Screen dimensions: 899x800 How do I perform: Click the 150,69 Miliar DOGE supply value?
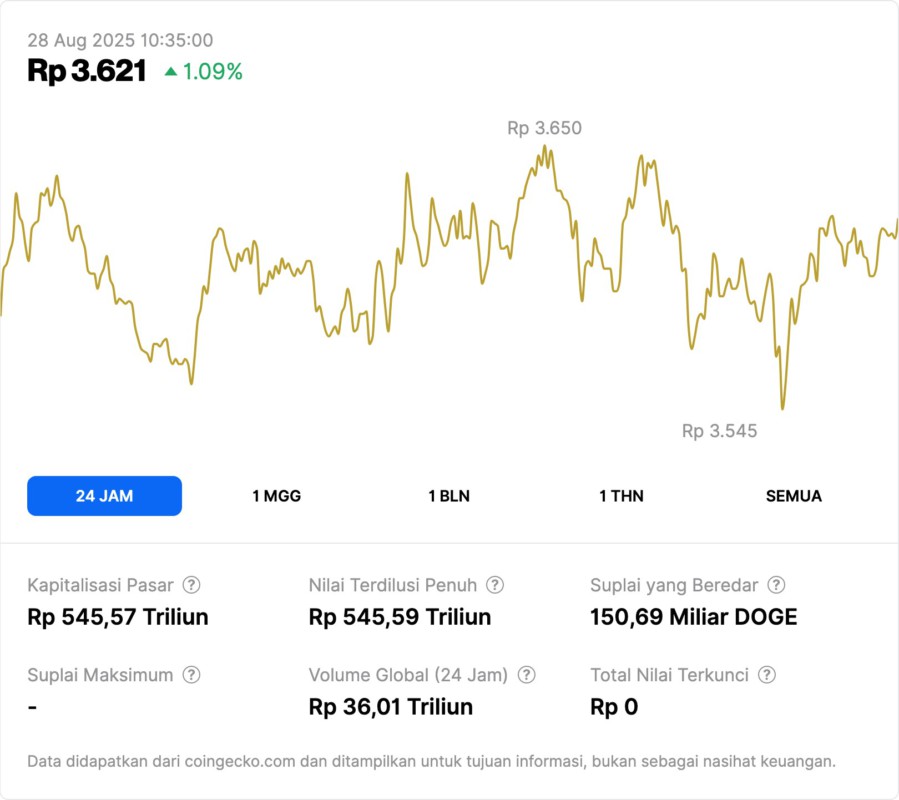[x=694, y=617]
